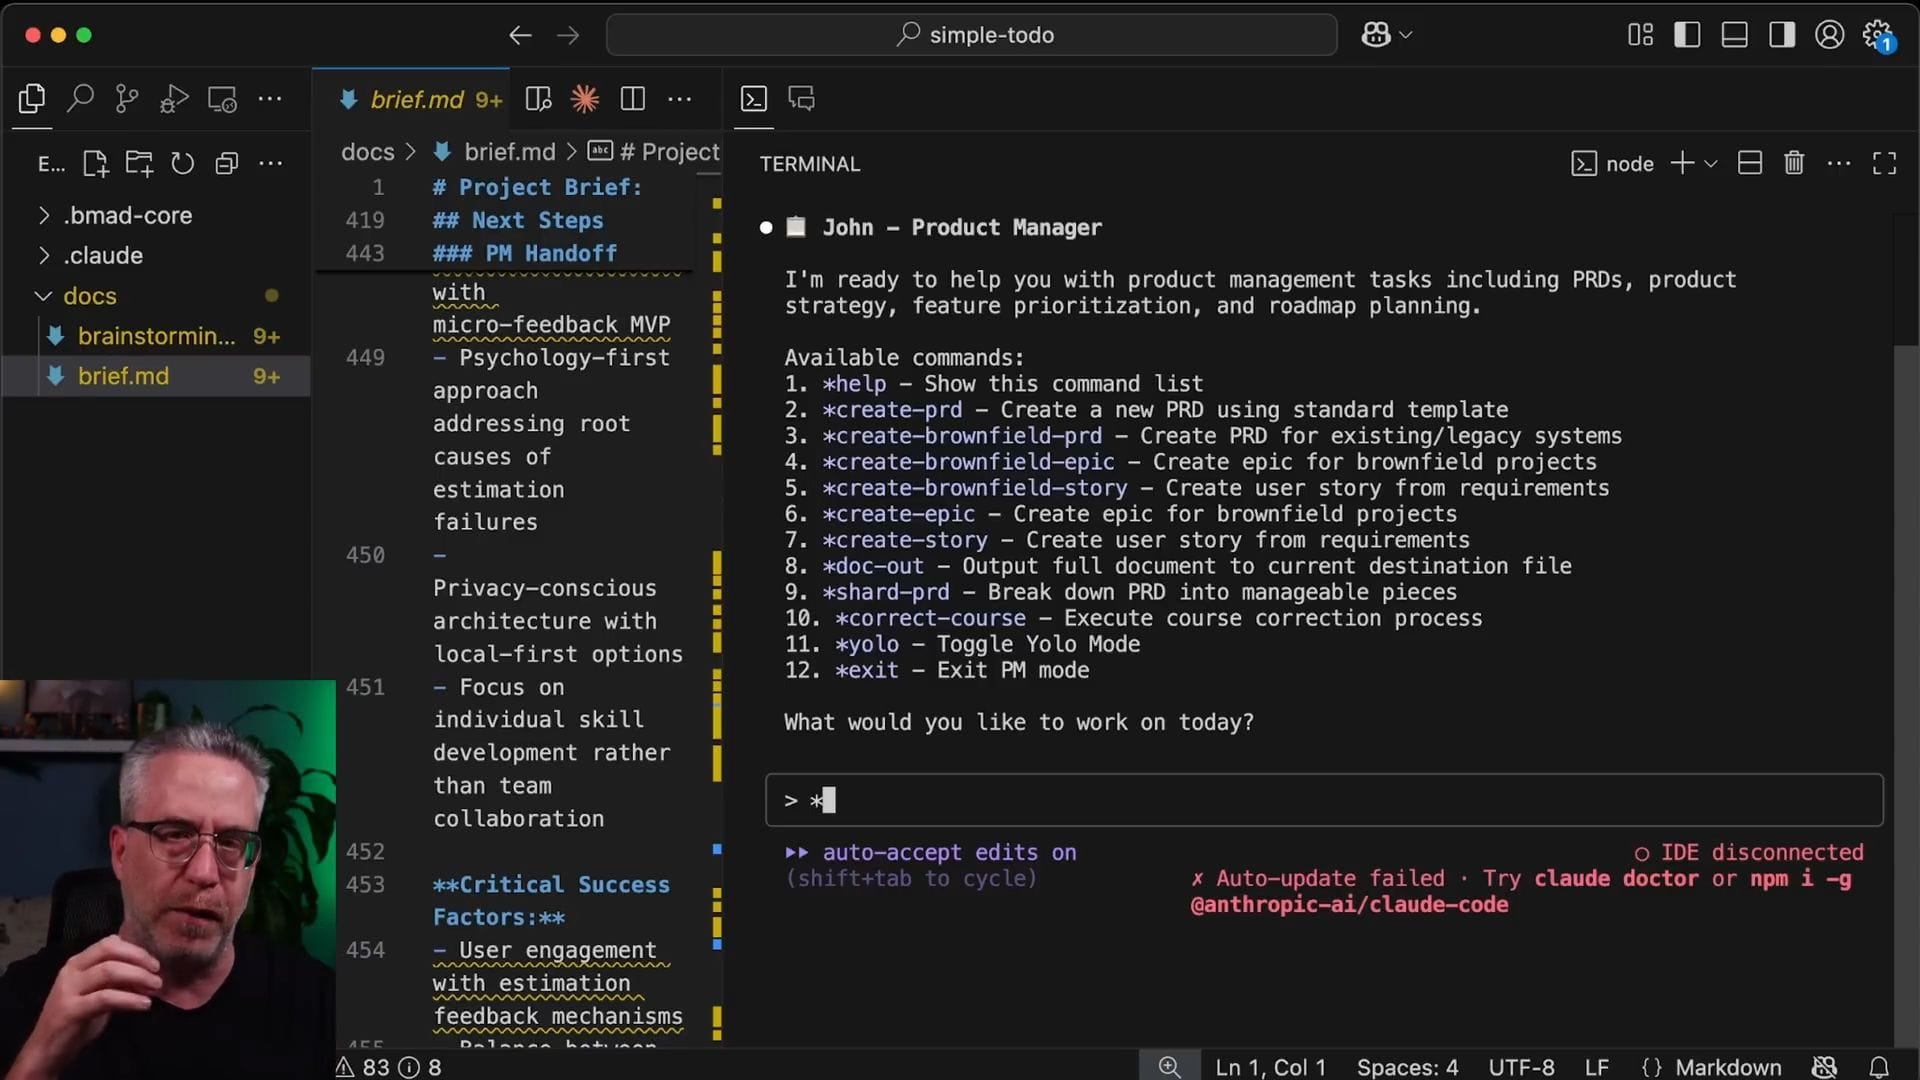Select the Terminal panel tab icon
This screenshot has width=1920, height=1080.
pos(754,98)
